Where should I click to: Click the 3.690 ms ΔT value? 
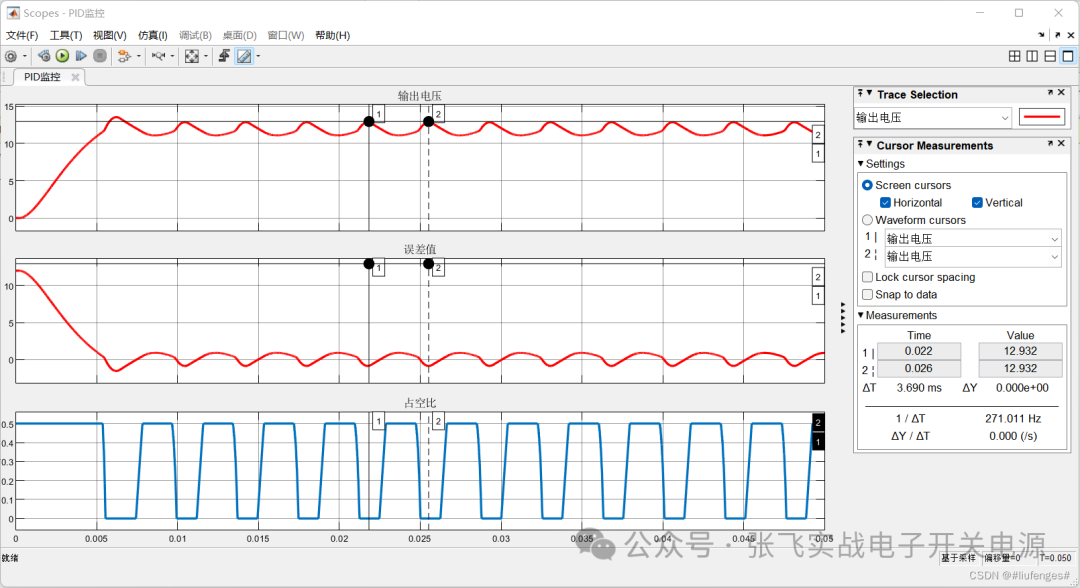(919, 388)
